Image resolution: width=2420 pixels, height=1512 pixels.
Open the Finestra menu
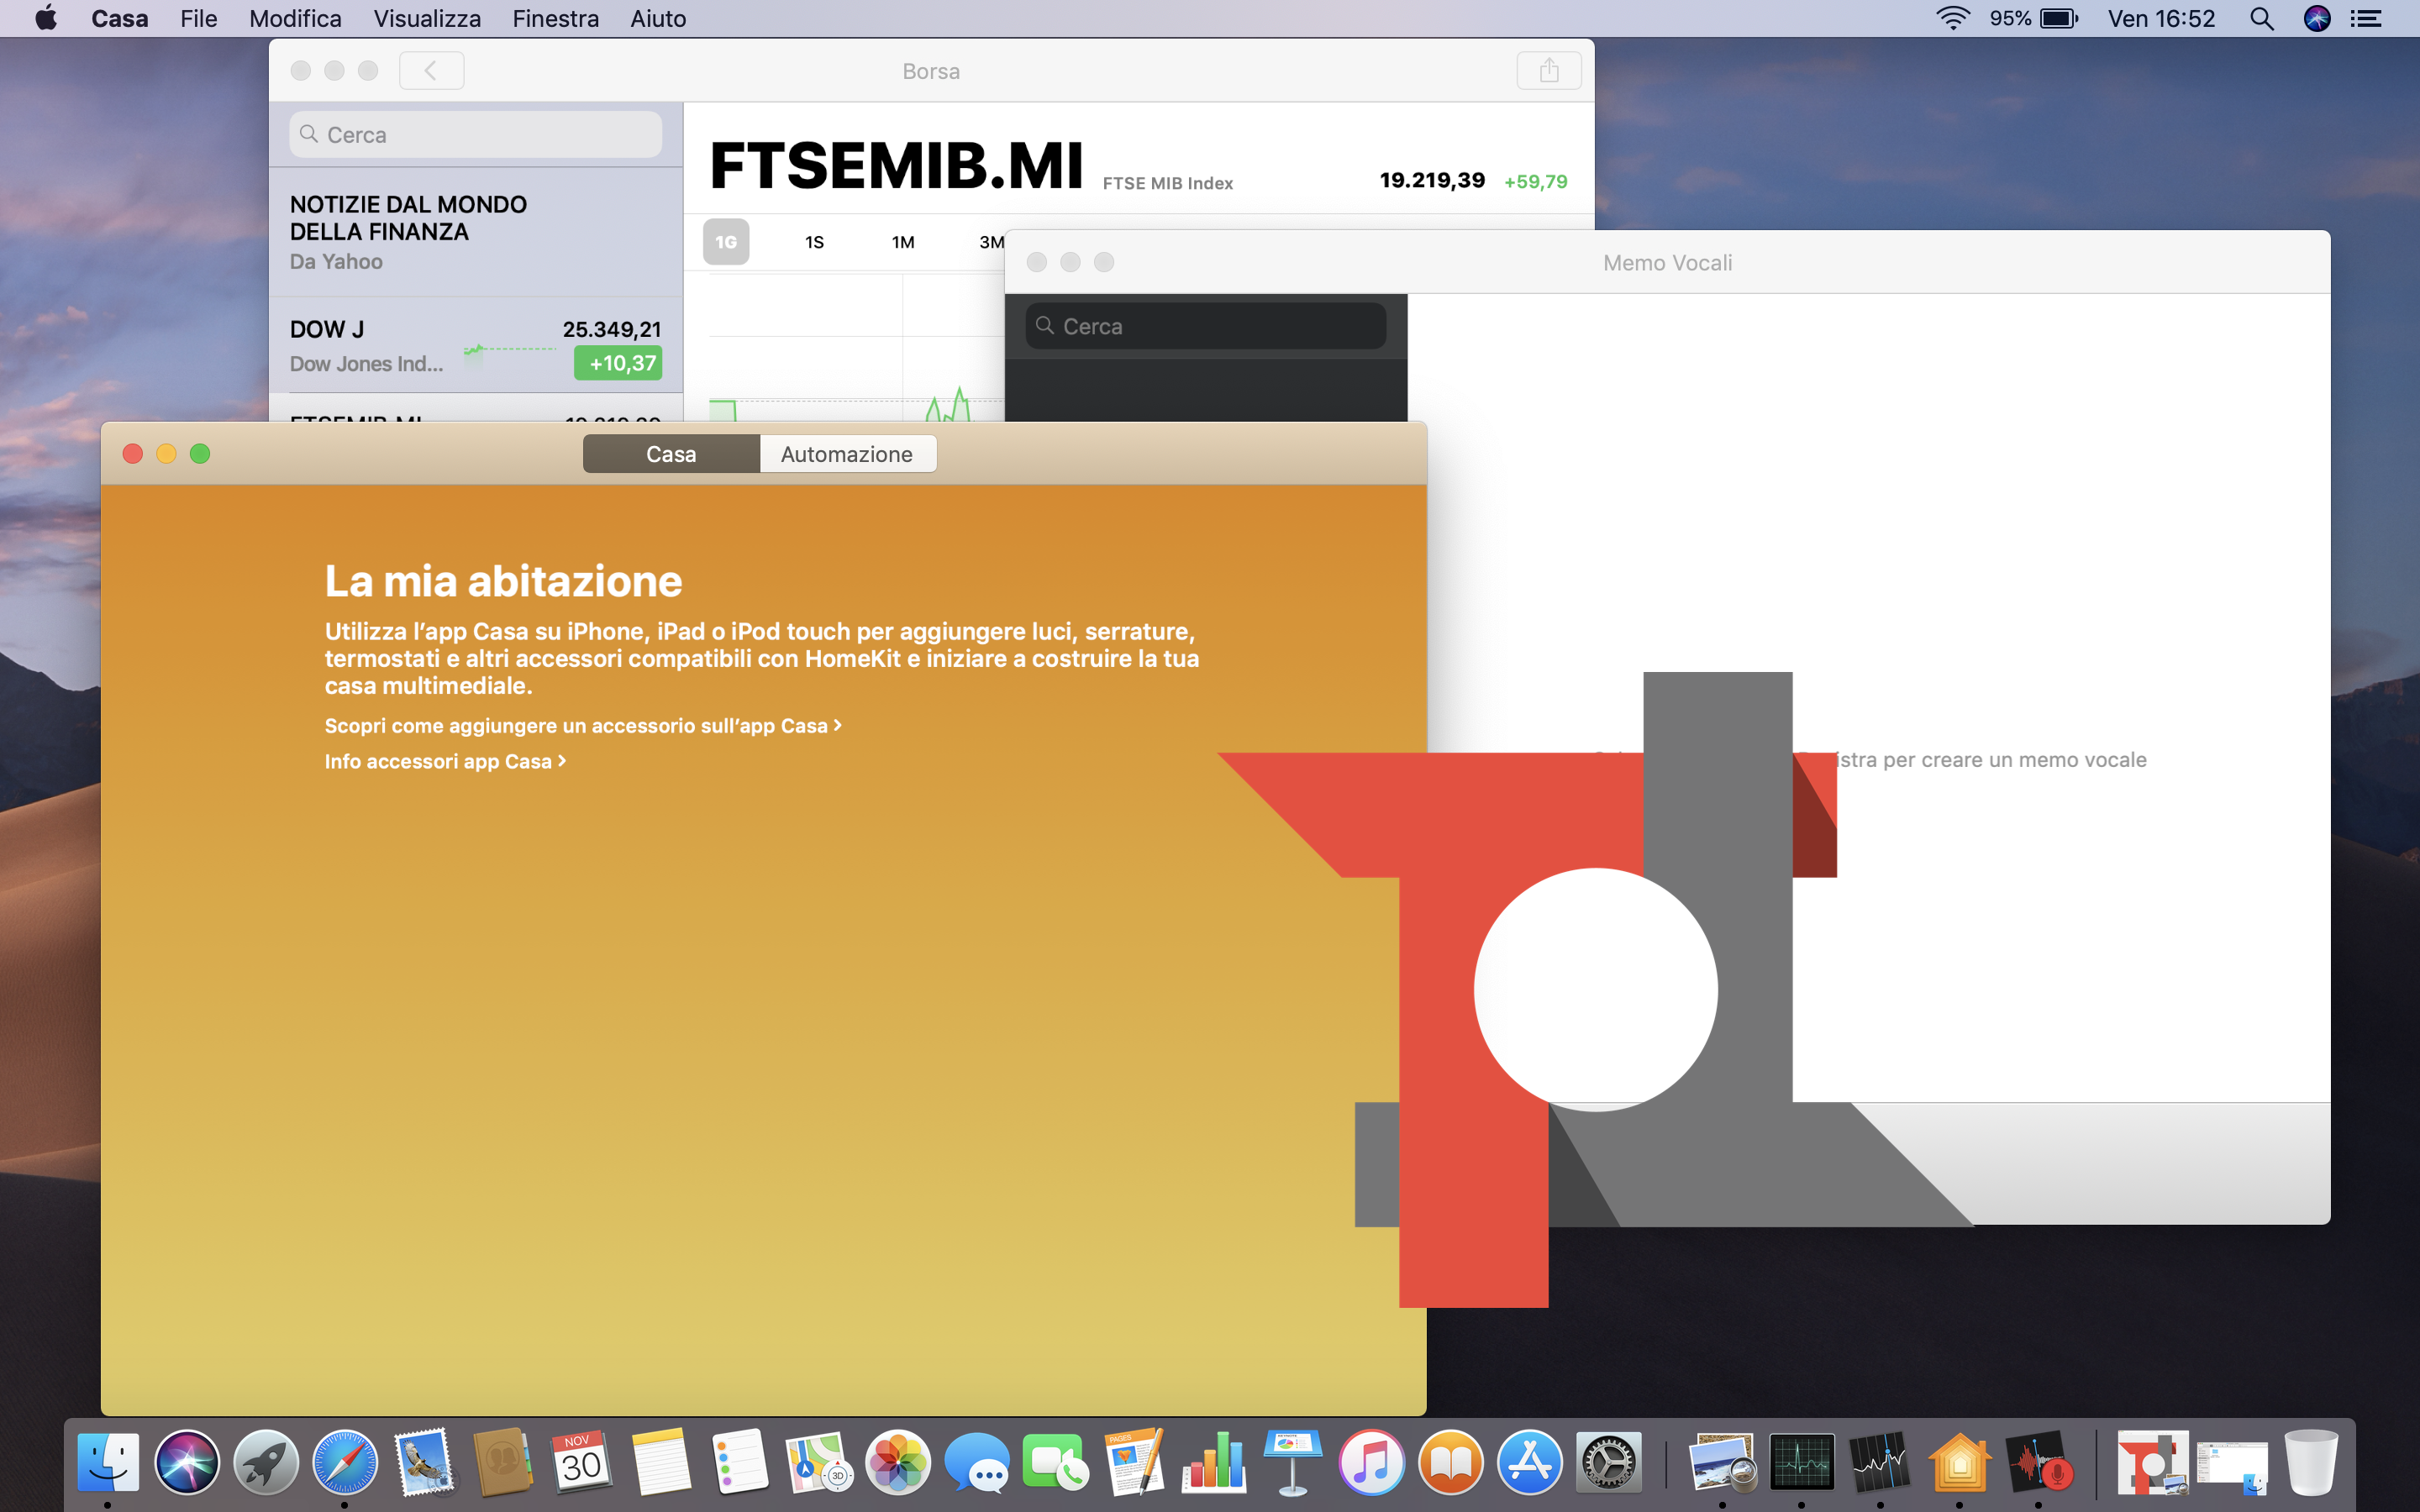point(555,19)
